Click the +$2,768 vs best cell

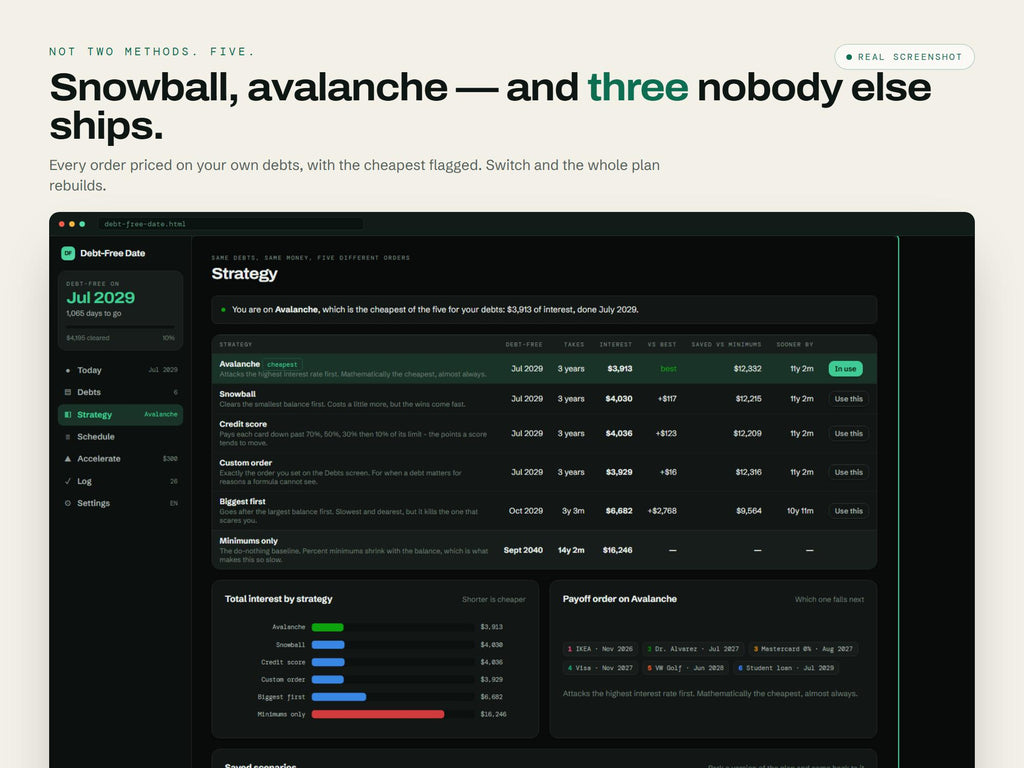point(662,511)
